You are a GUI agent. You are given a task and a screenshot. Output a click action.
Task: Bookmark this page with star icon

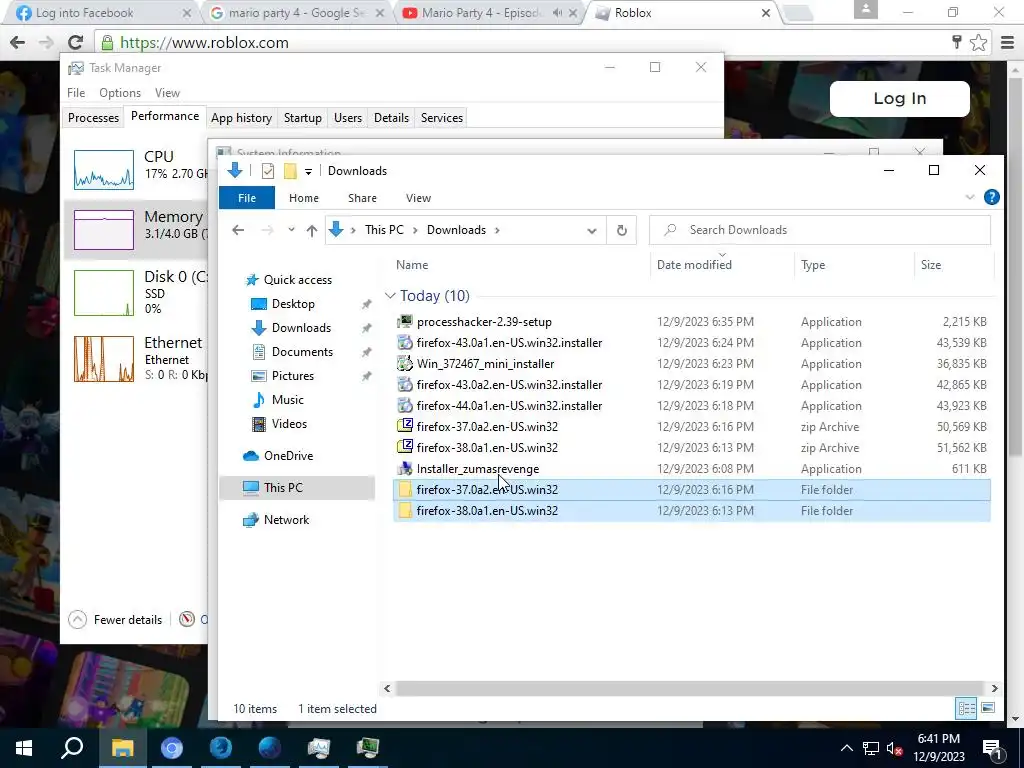[x=978, y=42]
